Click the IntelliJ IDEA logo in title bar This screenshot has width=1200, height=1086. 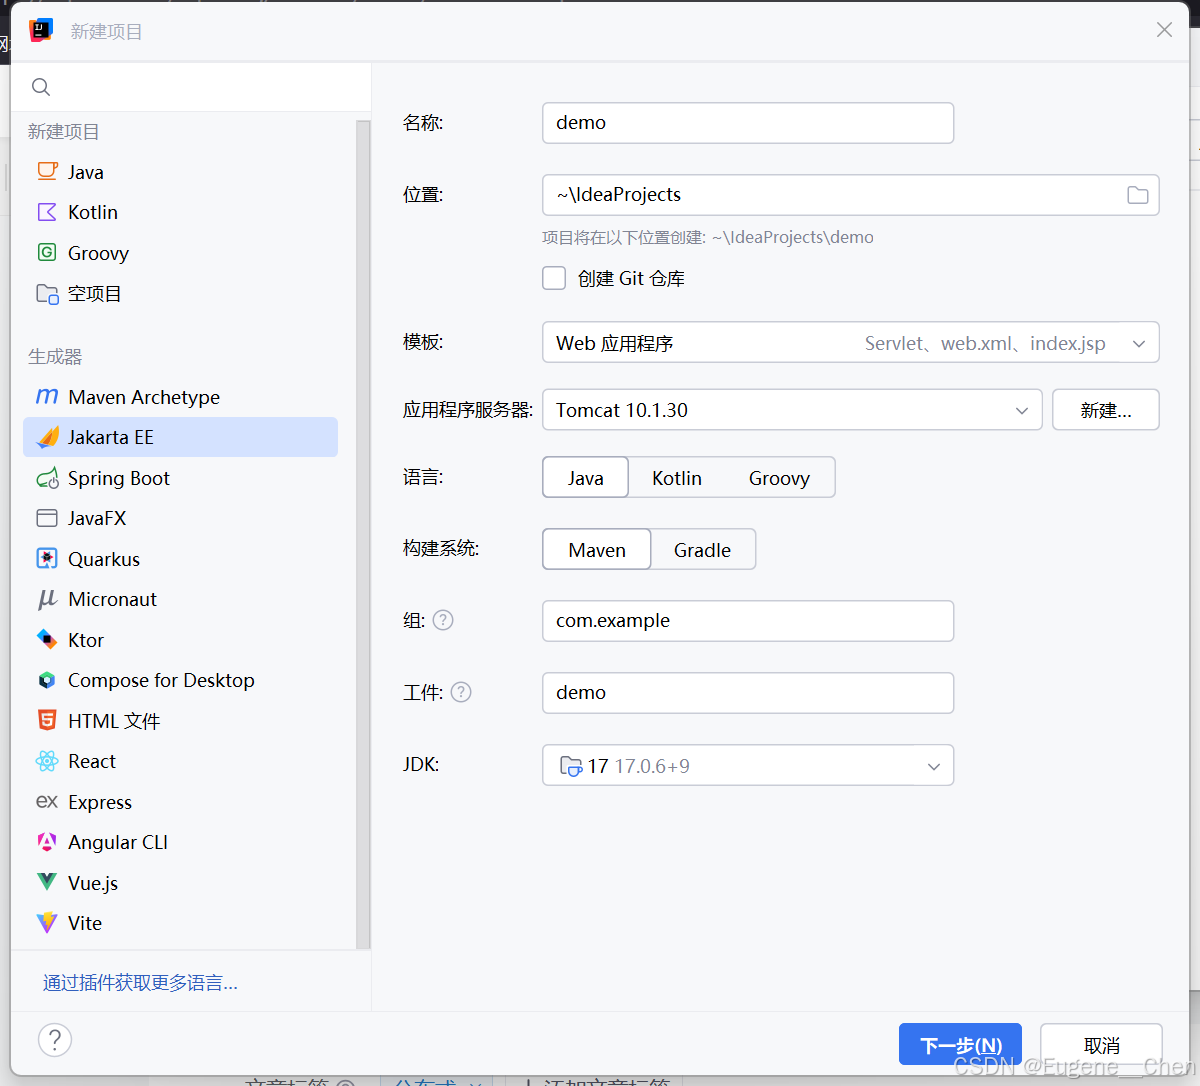coord(41,30)
